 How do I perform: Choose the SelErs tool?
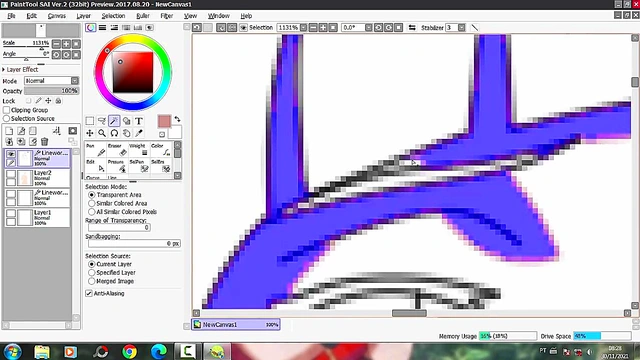point(160,166)
